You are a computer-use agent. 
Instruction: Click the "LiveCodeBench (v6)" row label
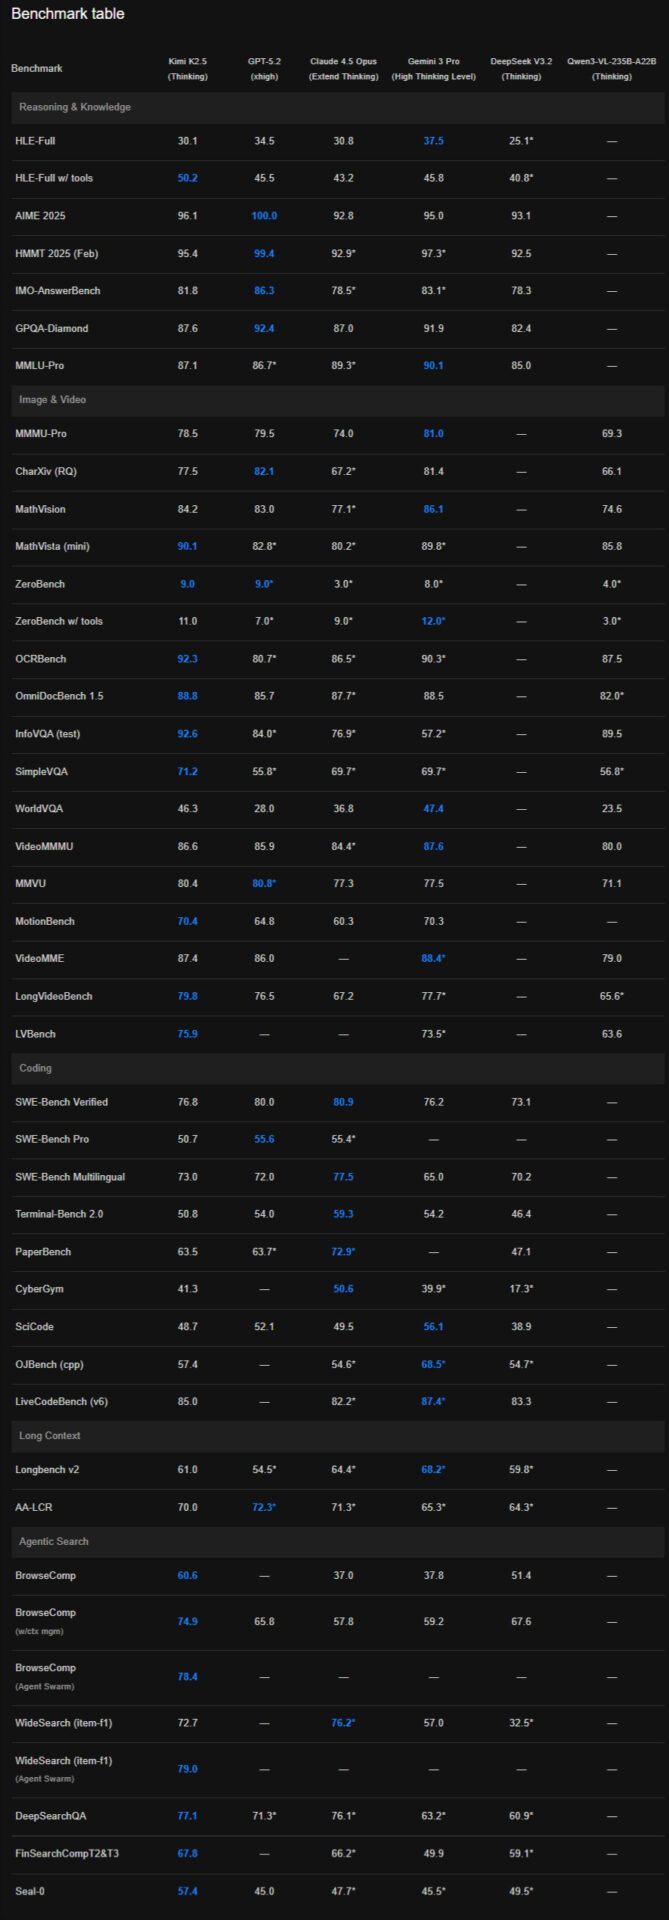61,1402
